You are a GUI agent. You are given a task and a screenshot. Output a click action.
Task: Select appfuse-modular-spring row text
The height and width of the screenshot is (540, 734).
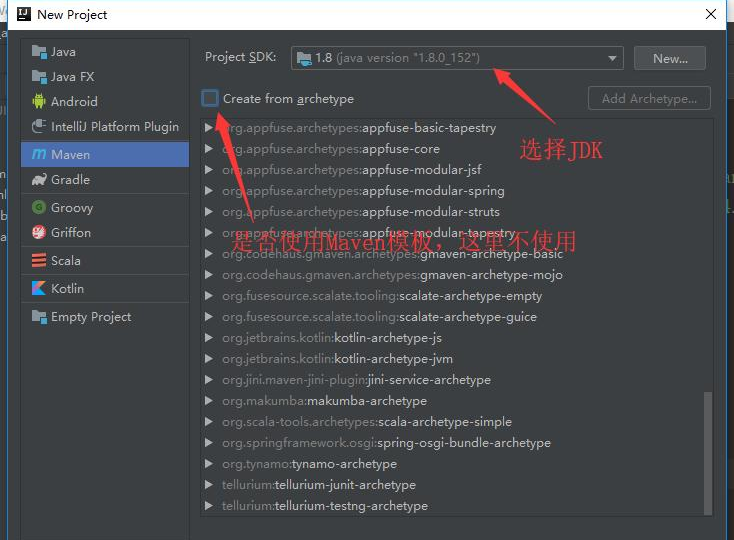363,191
